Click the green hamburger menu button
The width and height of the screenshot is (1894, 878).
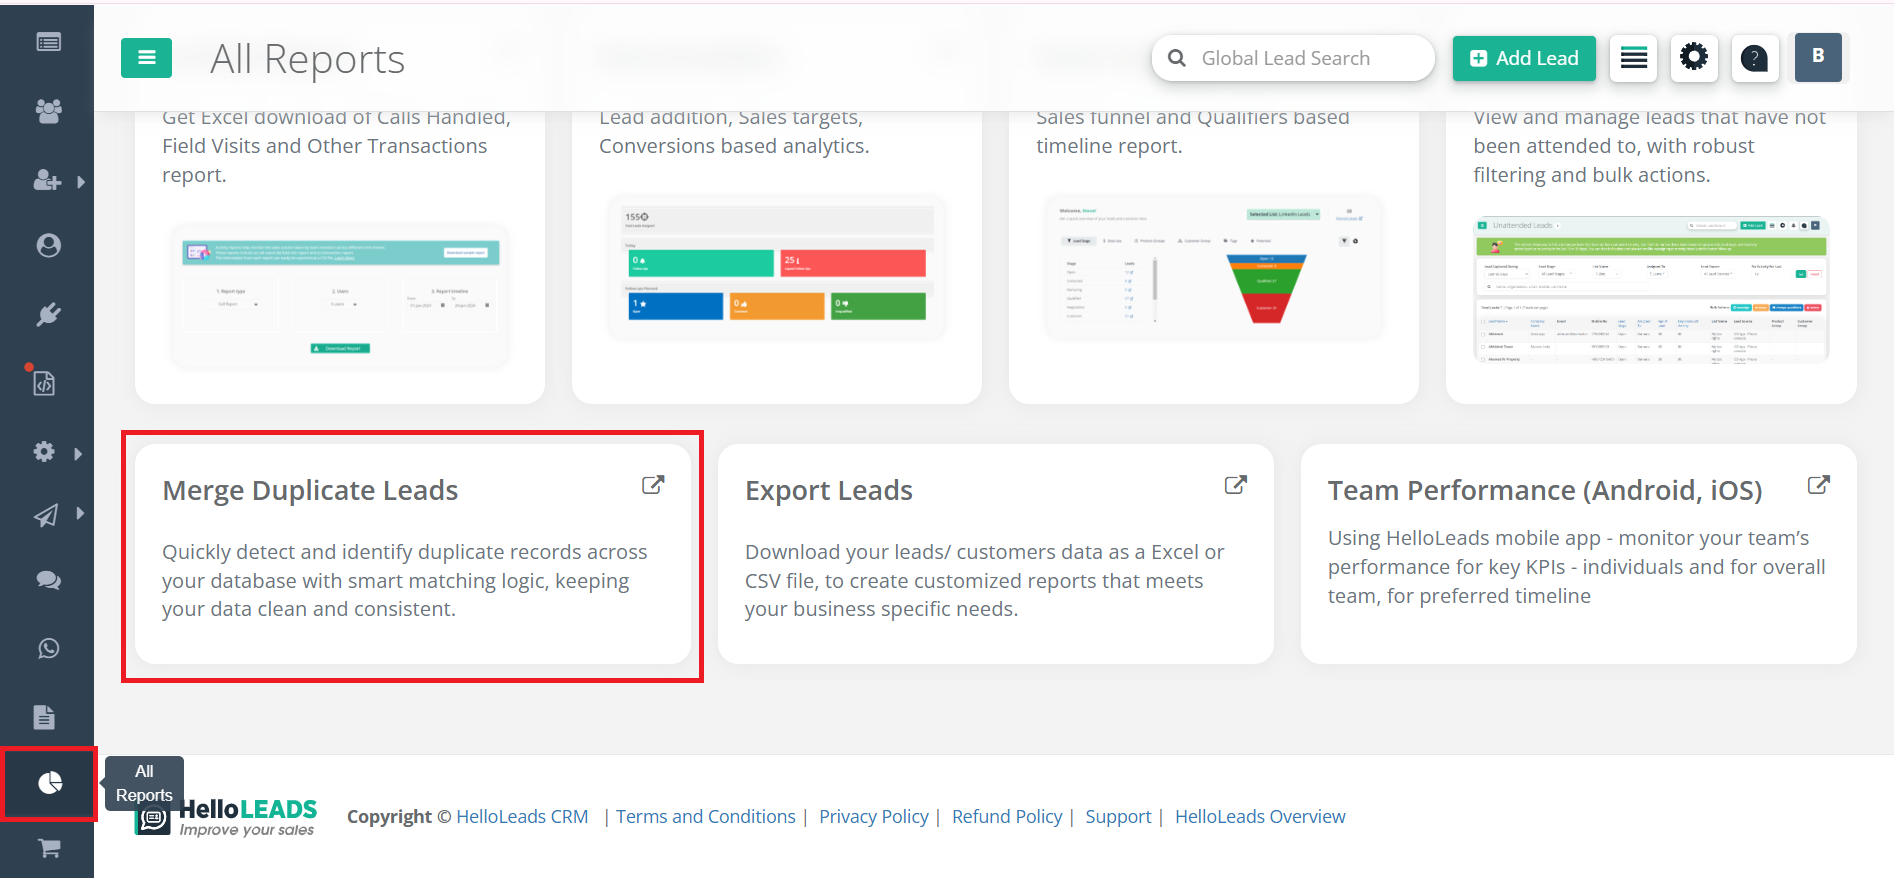(146, 58)
